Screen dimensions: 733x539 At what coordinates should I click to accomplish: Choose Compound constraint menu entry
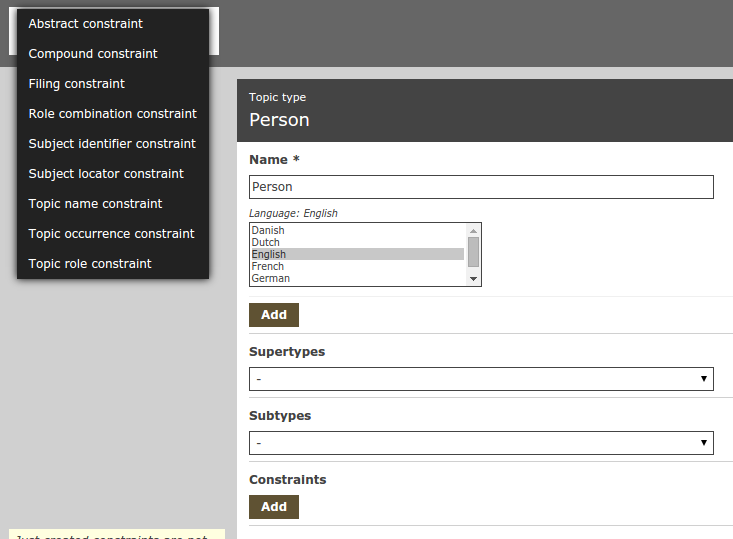93,54
